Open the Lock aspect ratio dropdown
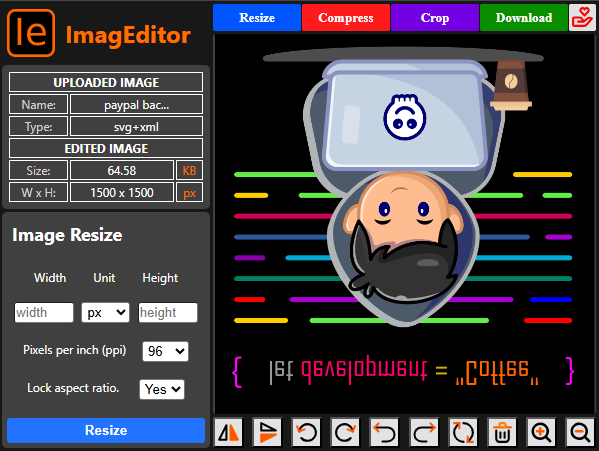Screen dimensions: 599x451 click(x=162, y=389)
